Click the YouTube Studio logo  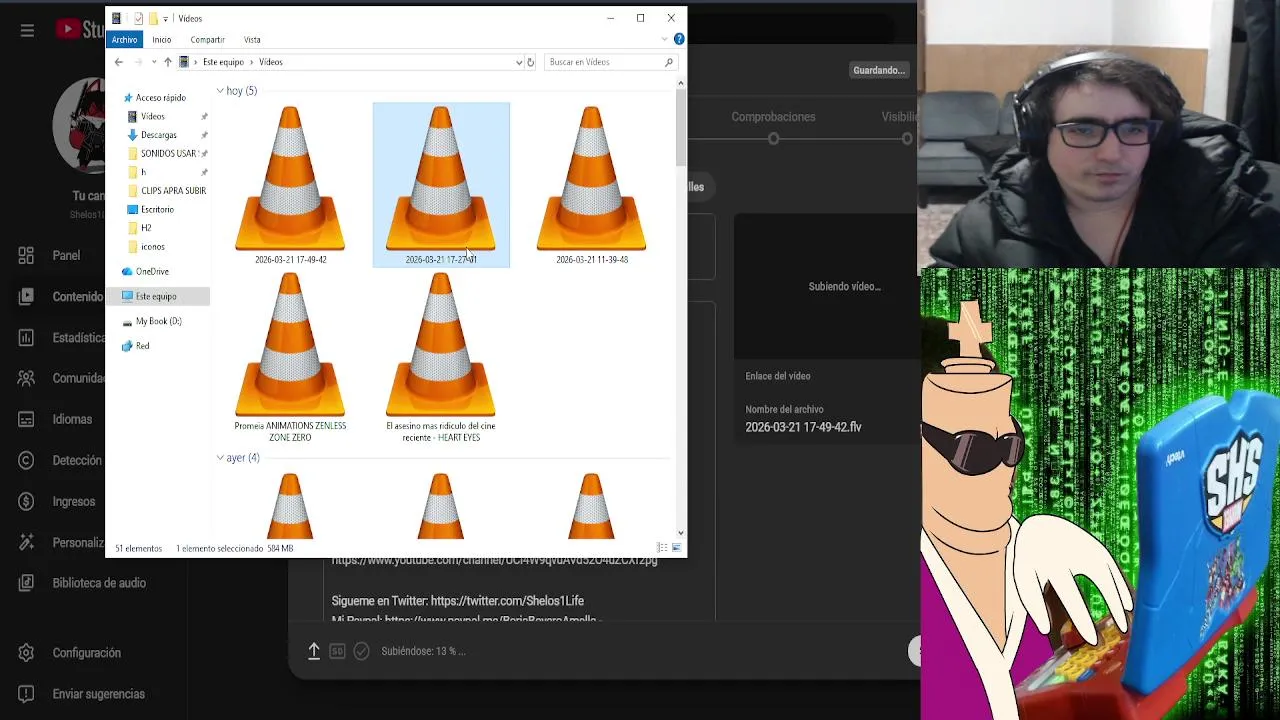(80, 30)
